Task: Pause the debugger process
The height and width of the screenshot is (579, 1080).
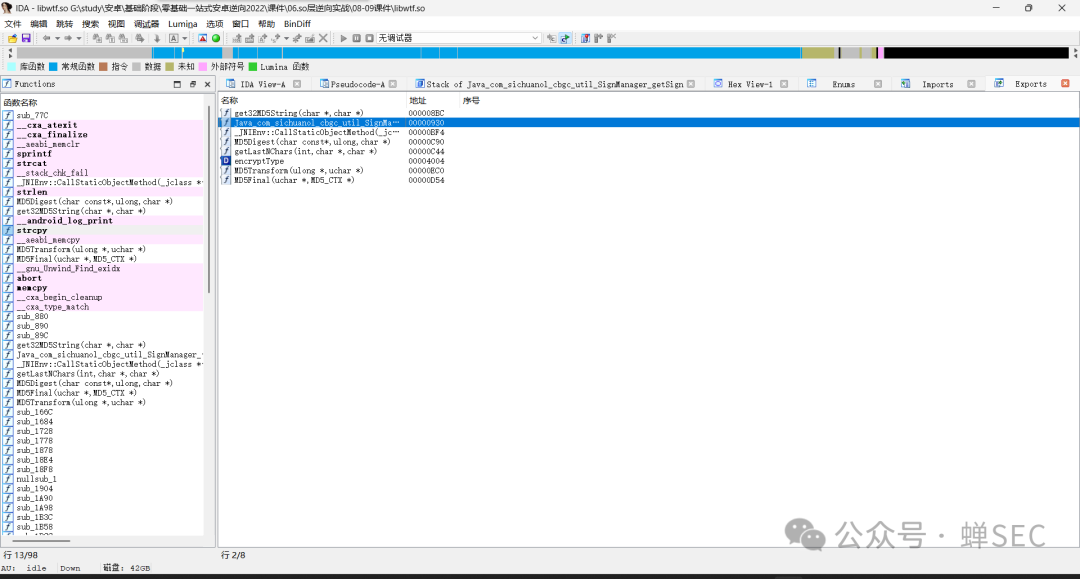Action: [356, 39]
